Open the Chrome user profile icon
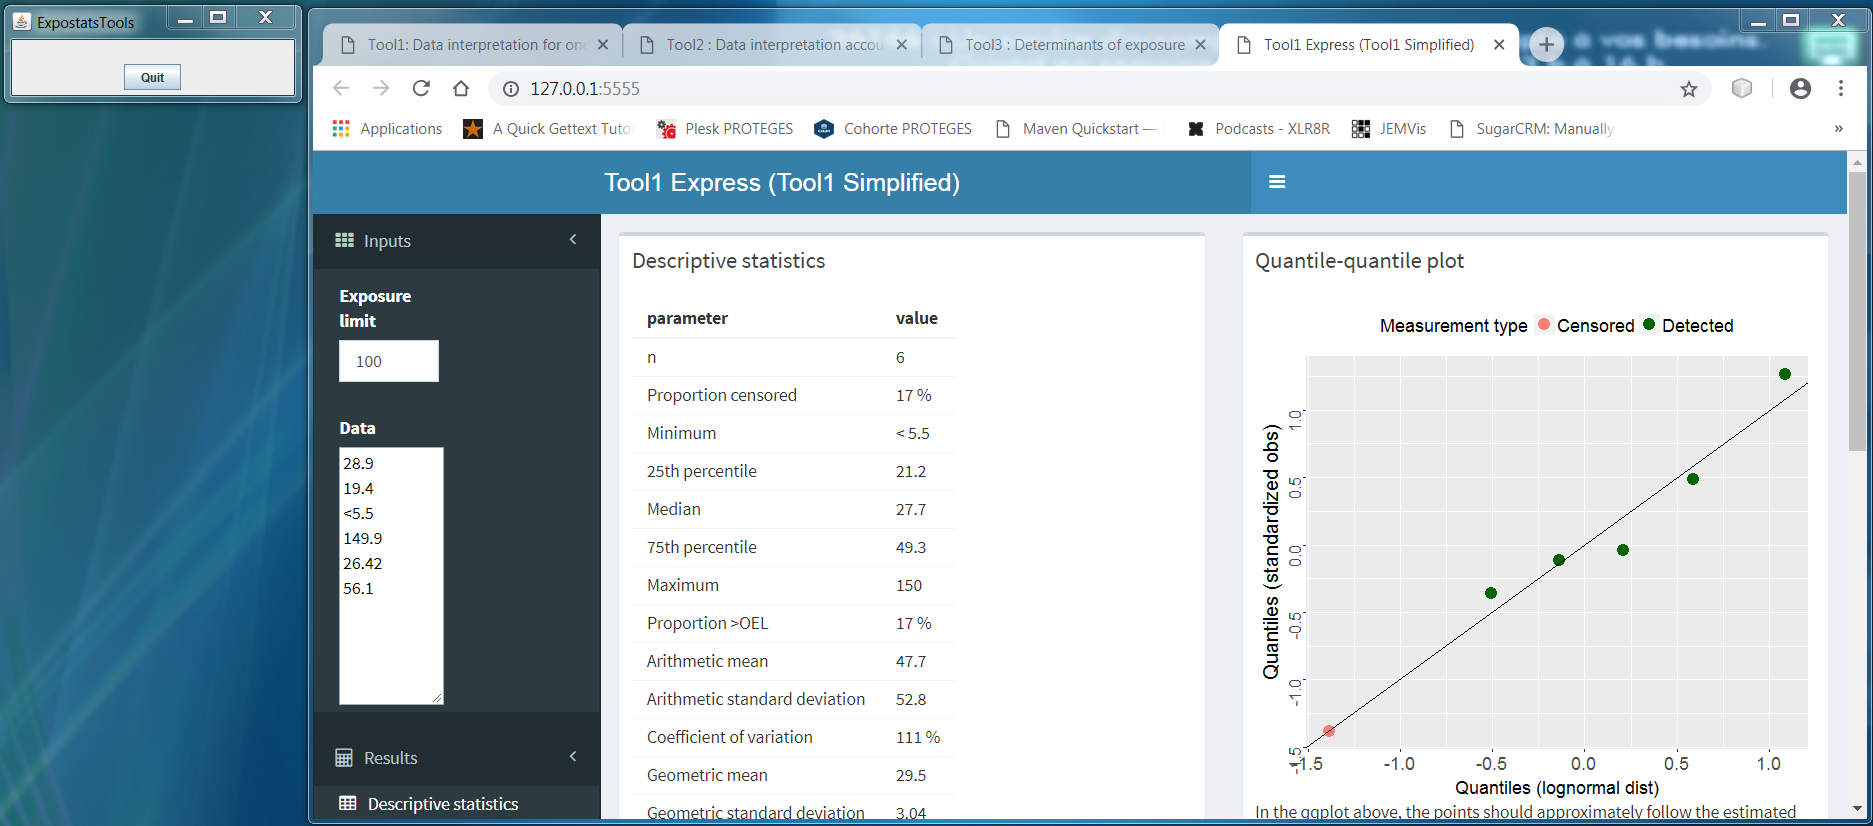The image size is (1873, 826). coord(1800,89)
